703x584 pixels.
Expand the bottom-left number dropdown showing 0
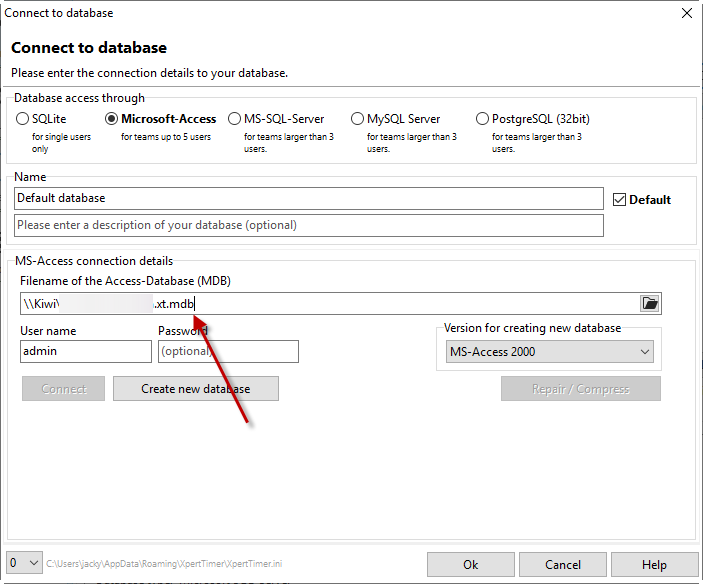coord(24,564)
